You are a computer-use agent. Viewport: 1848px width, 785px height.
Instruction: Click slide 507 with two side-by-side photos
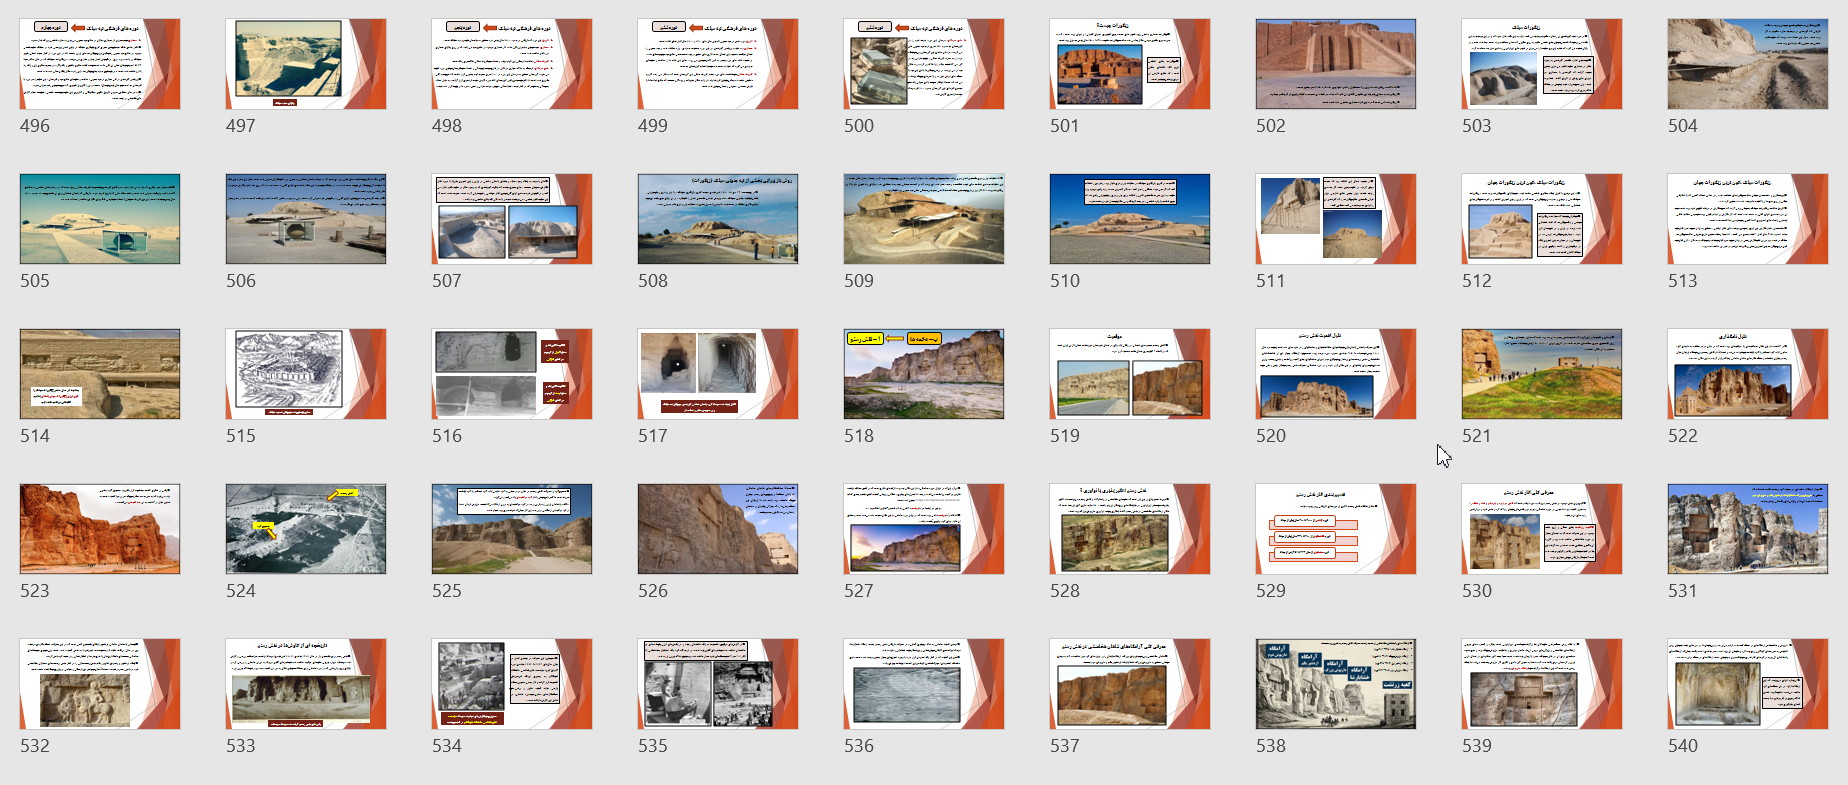click(512, 219)
